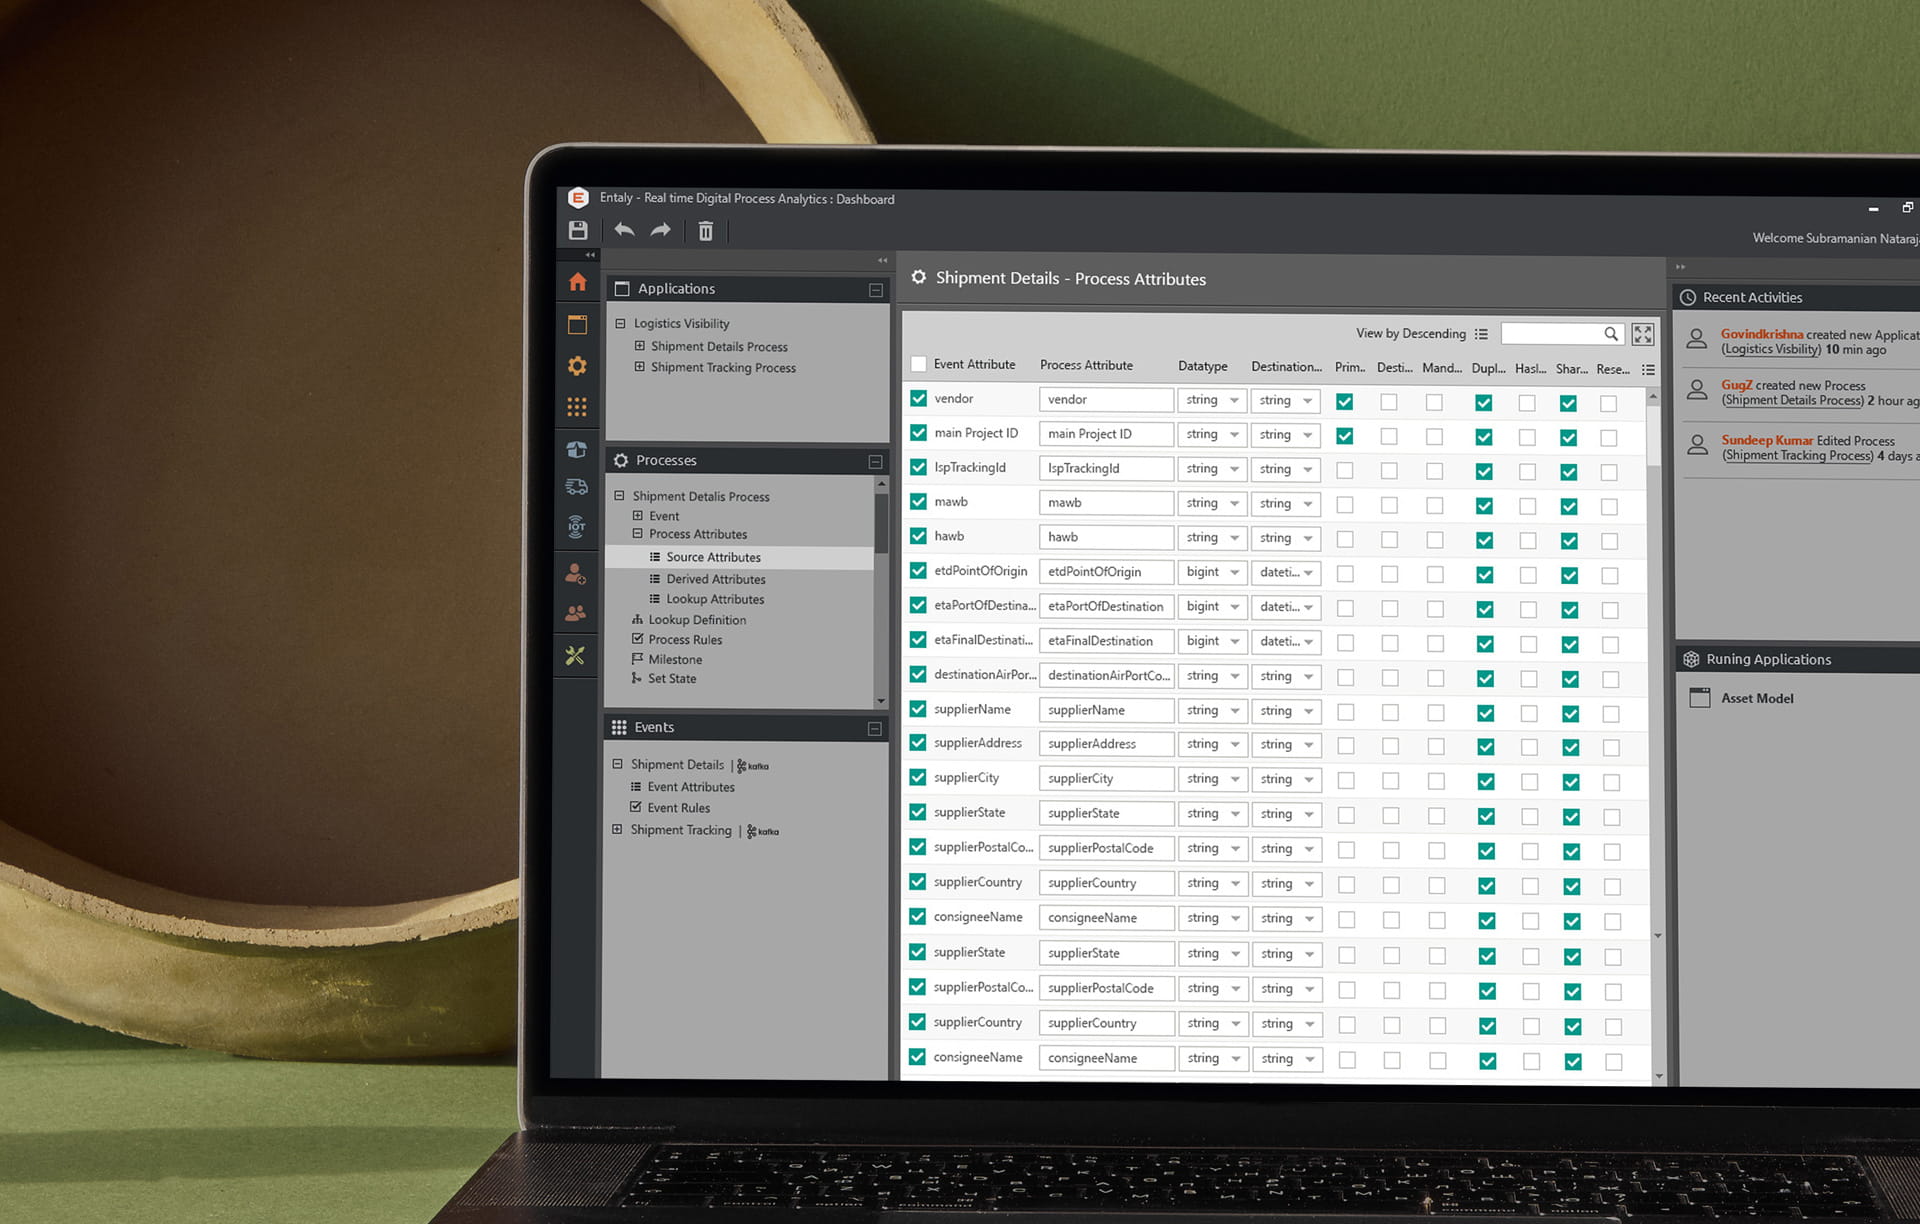Open the dotted grid icon in sidebar
This screenshot has height=1224, width=1920.
[x=577, y=407]
